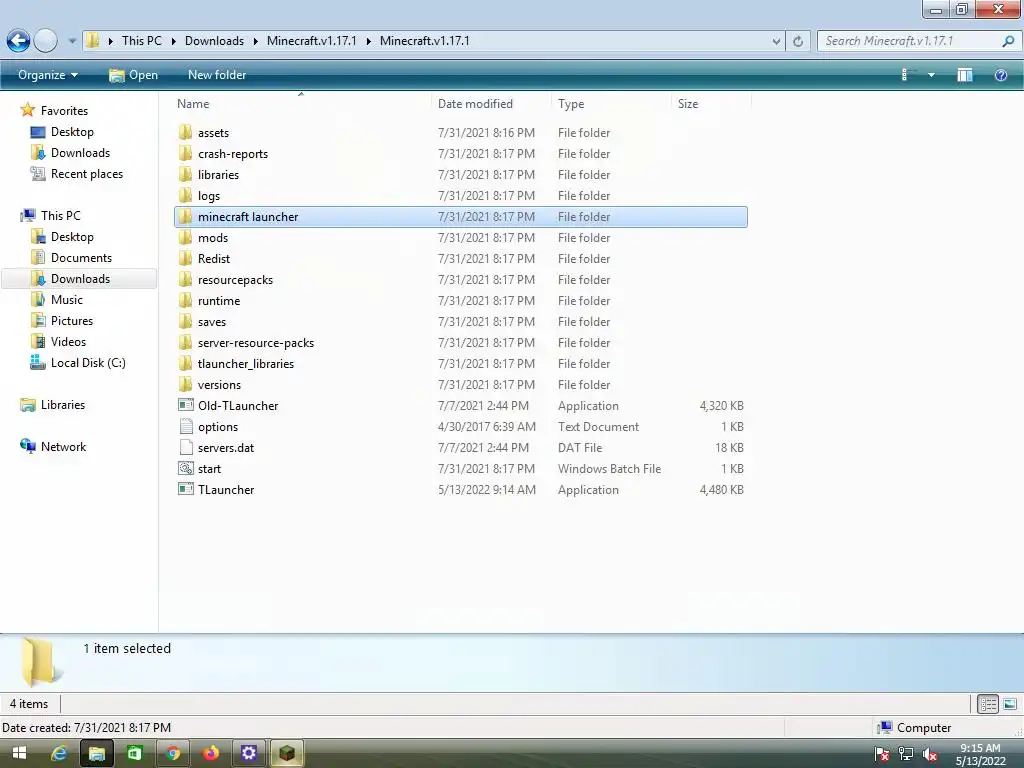
Task: Select the servers.dat file icon
Action: coord(185,447)
